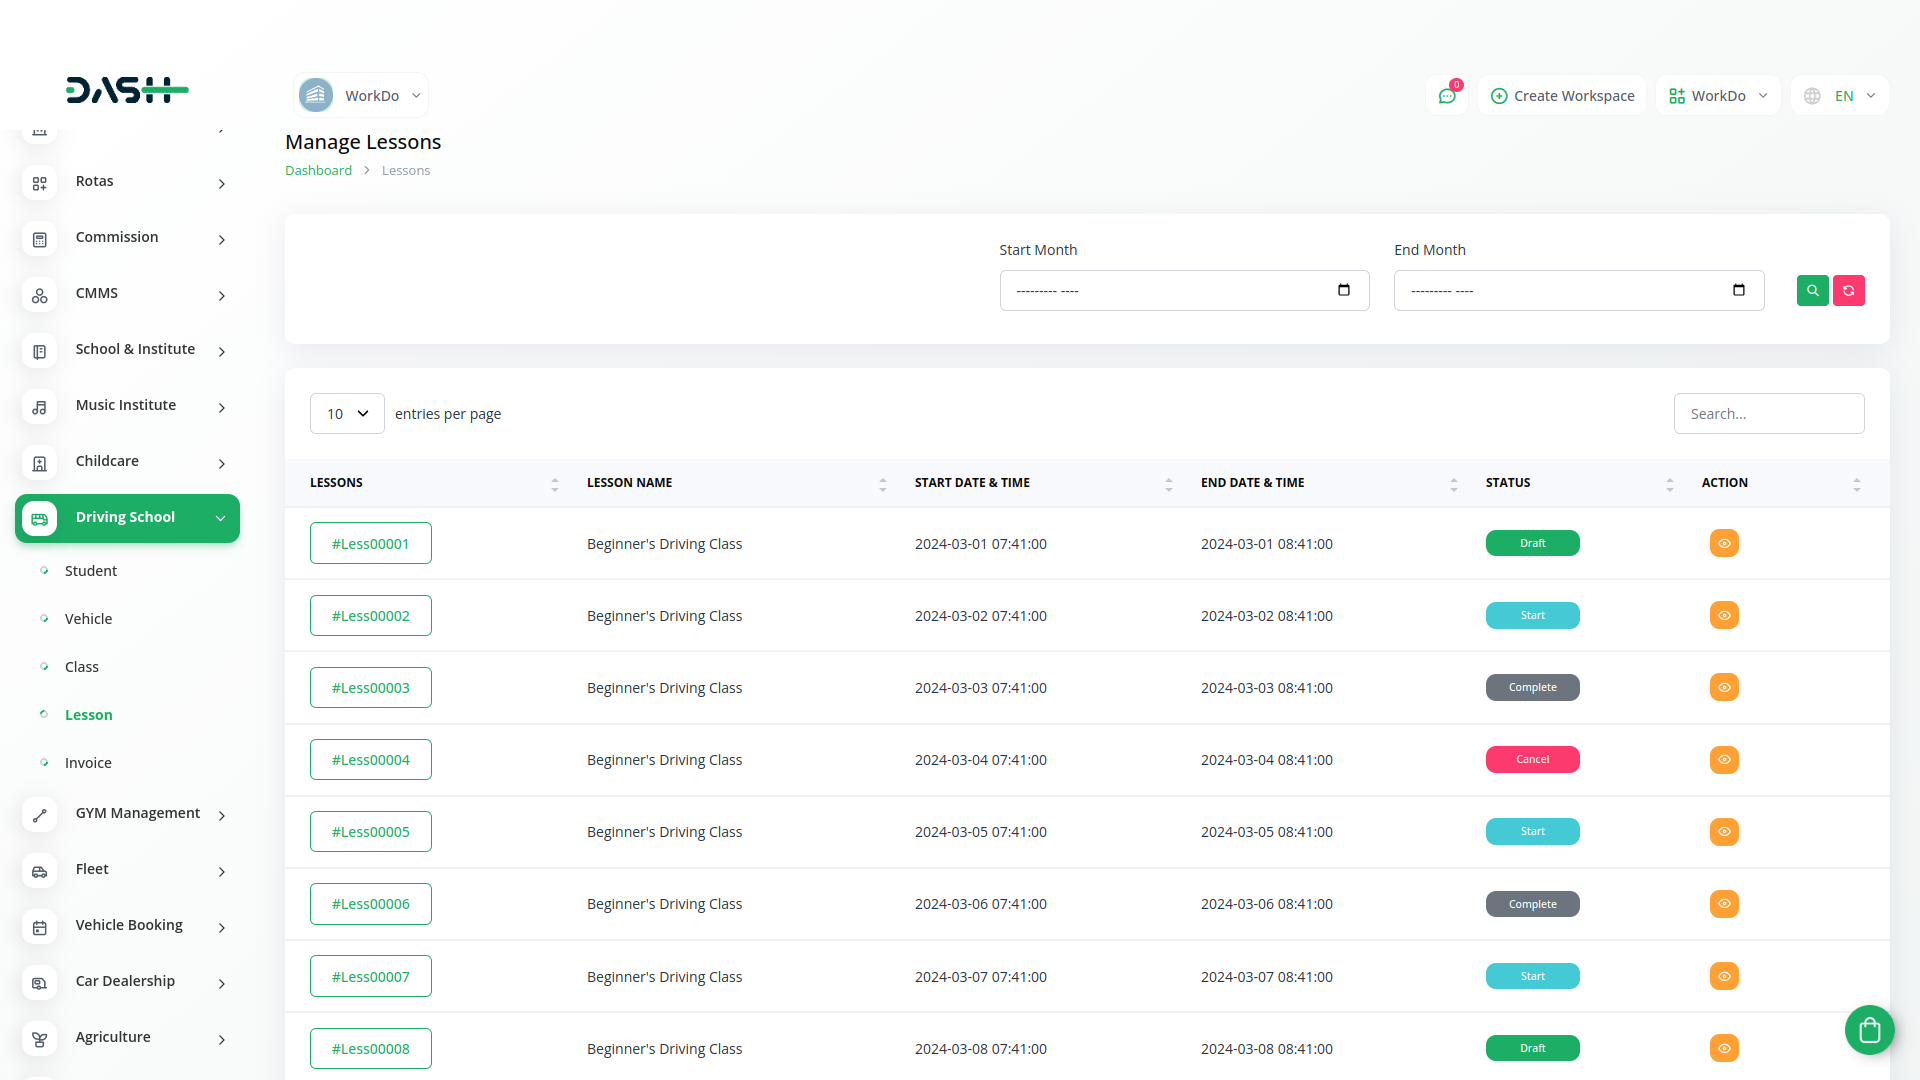Viewport: 1920px width, 1080px height.
Task: Open the #Less00003 lesson link
Action: pos(371,688)
